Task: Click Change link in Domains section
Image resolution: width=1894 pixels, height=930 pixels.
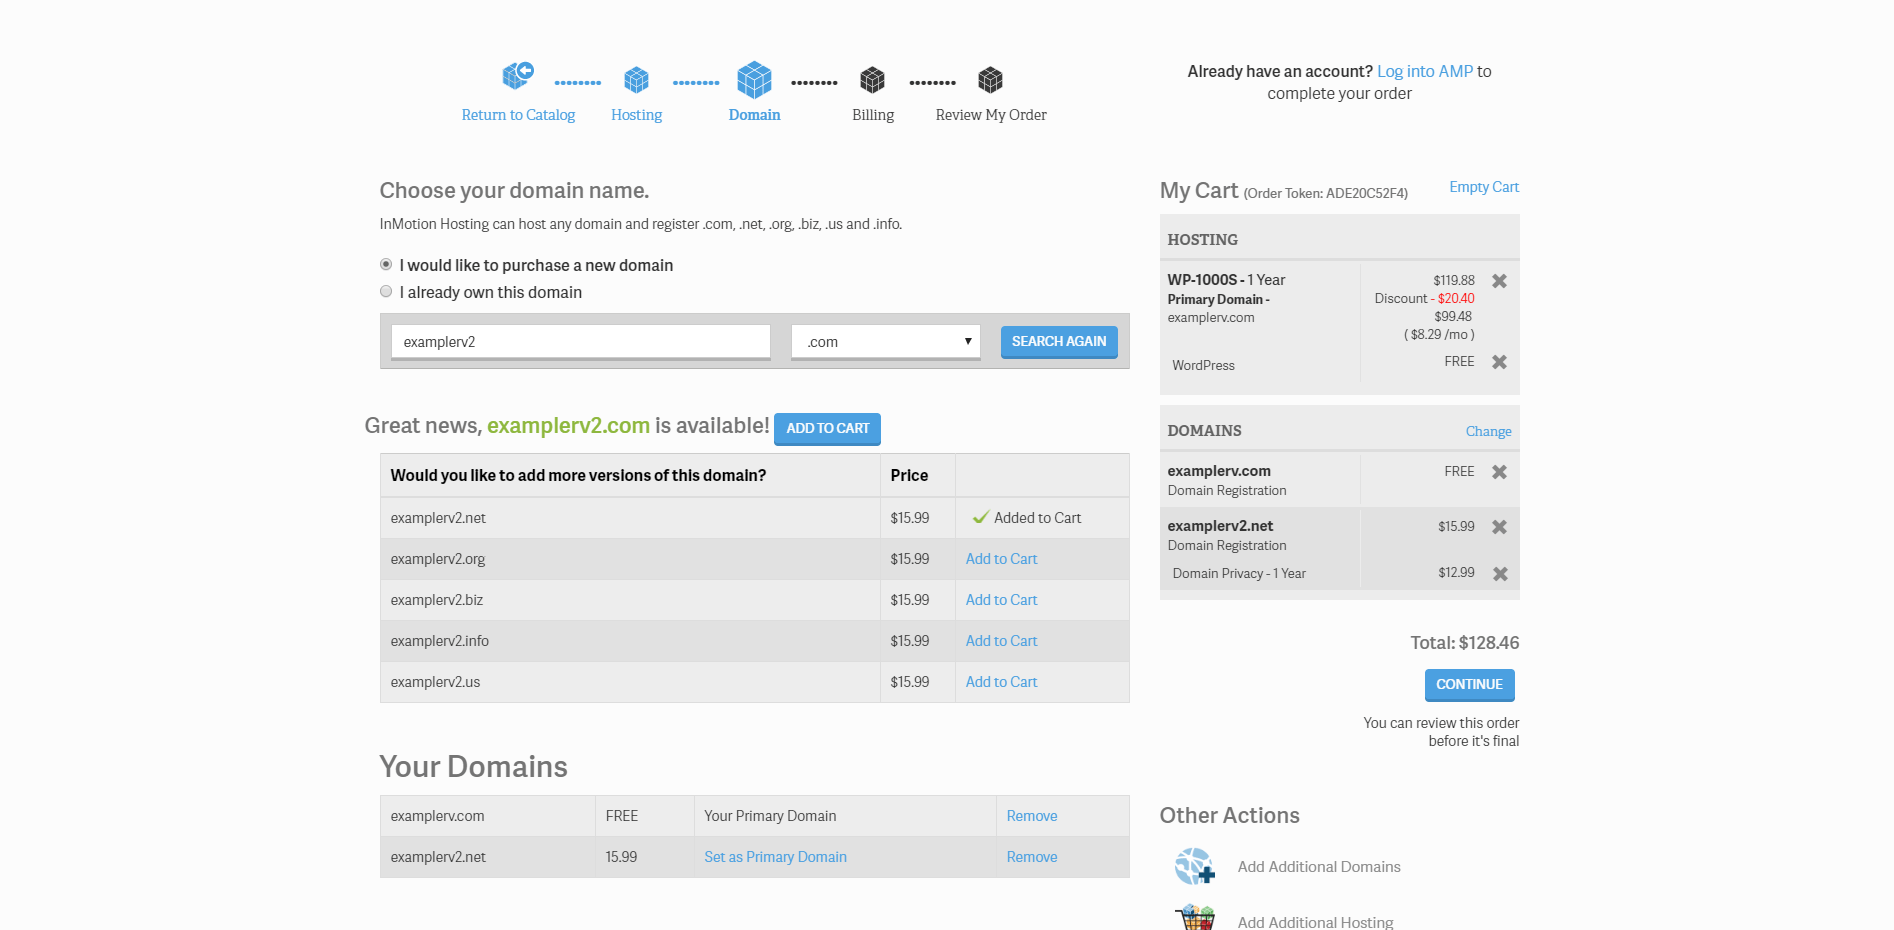Action: pos(1488,431)
